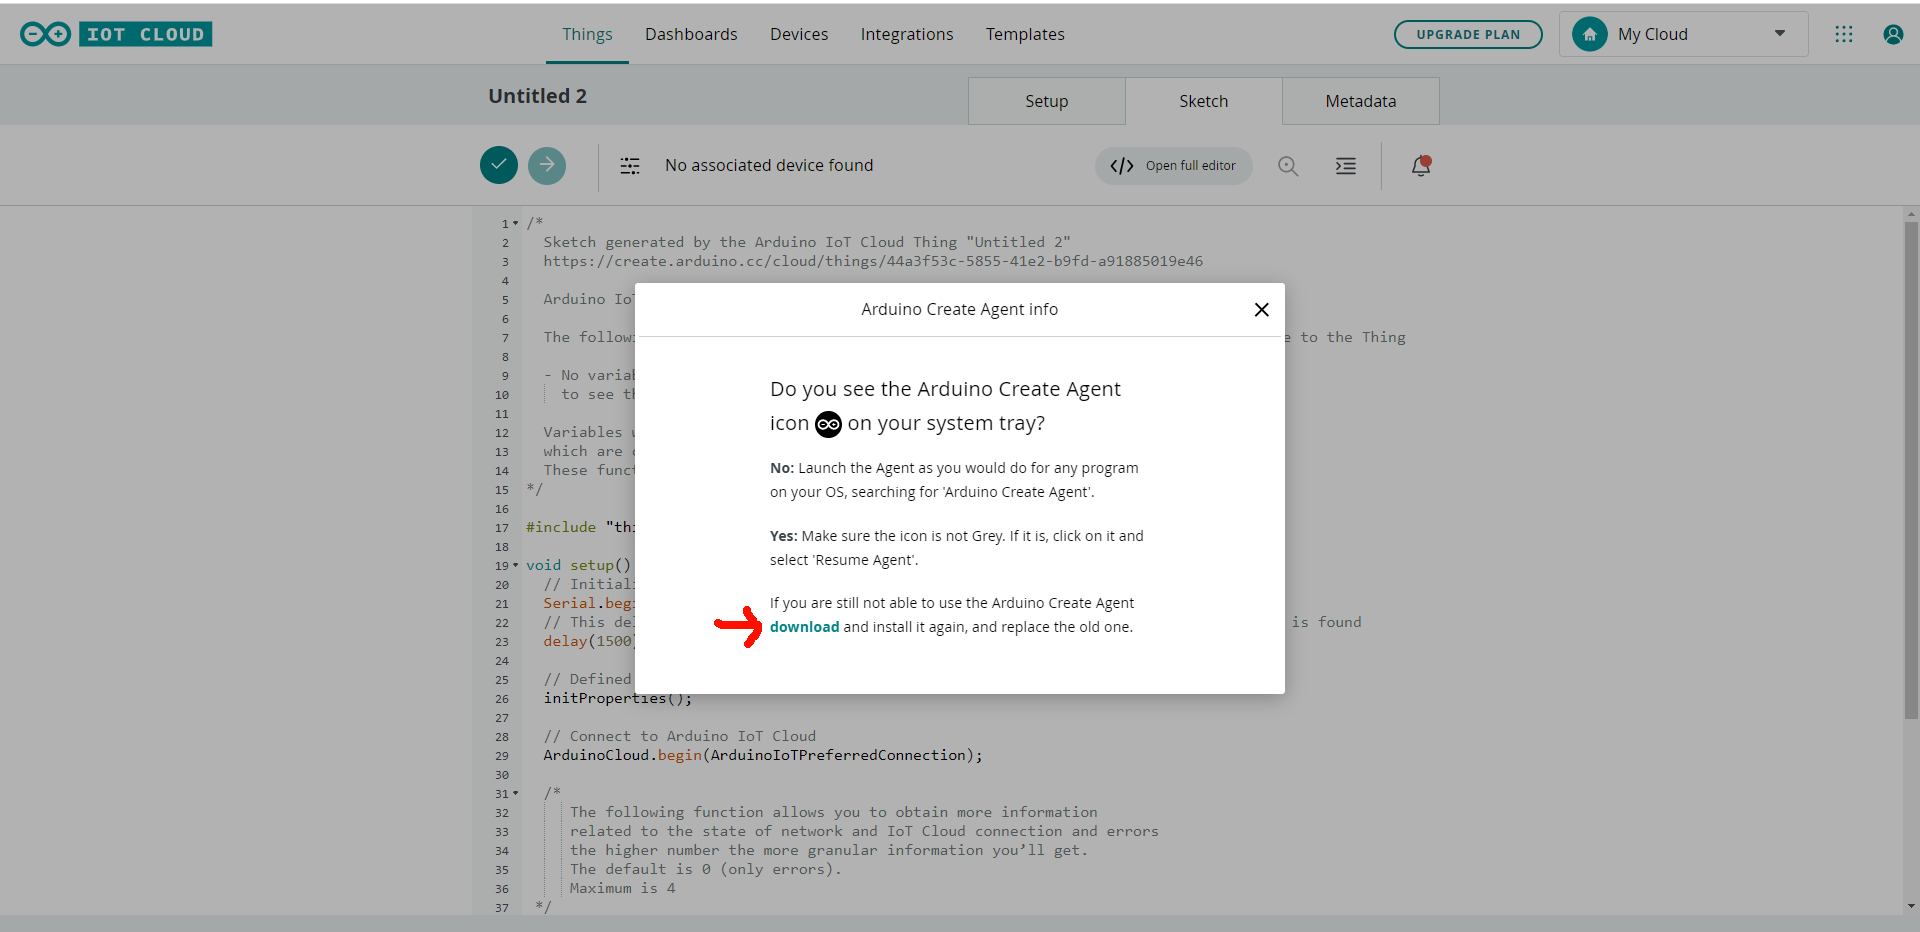The width and height of the screenshot is (1920, 932).
Task: Click the Untitled 2 thing title
Action: (x=537, y=96)
